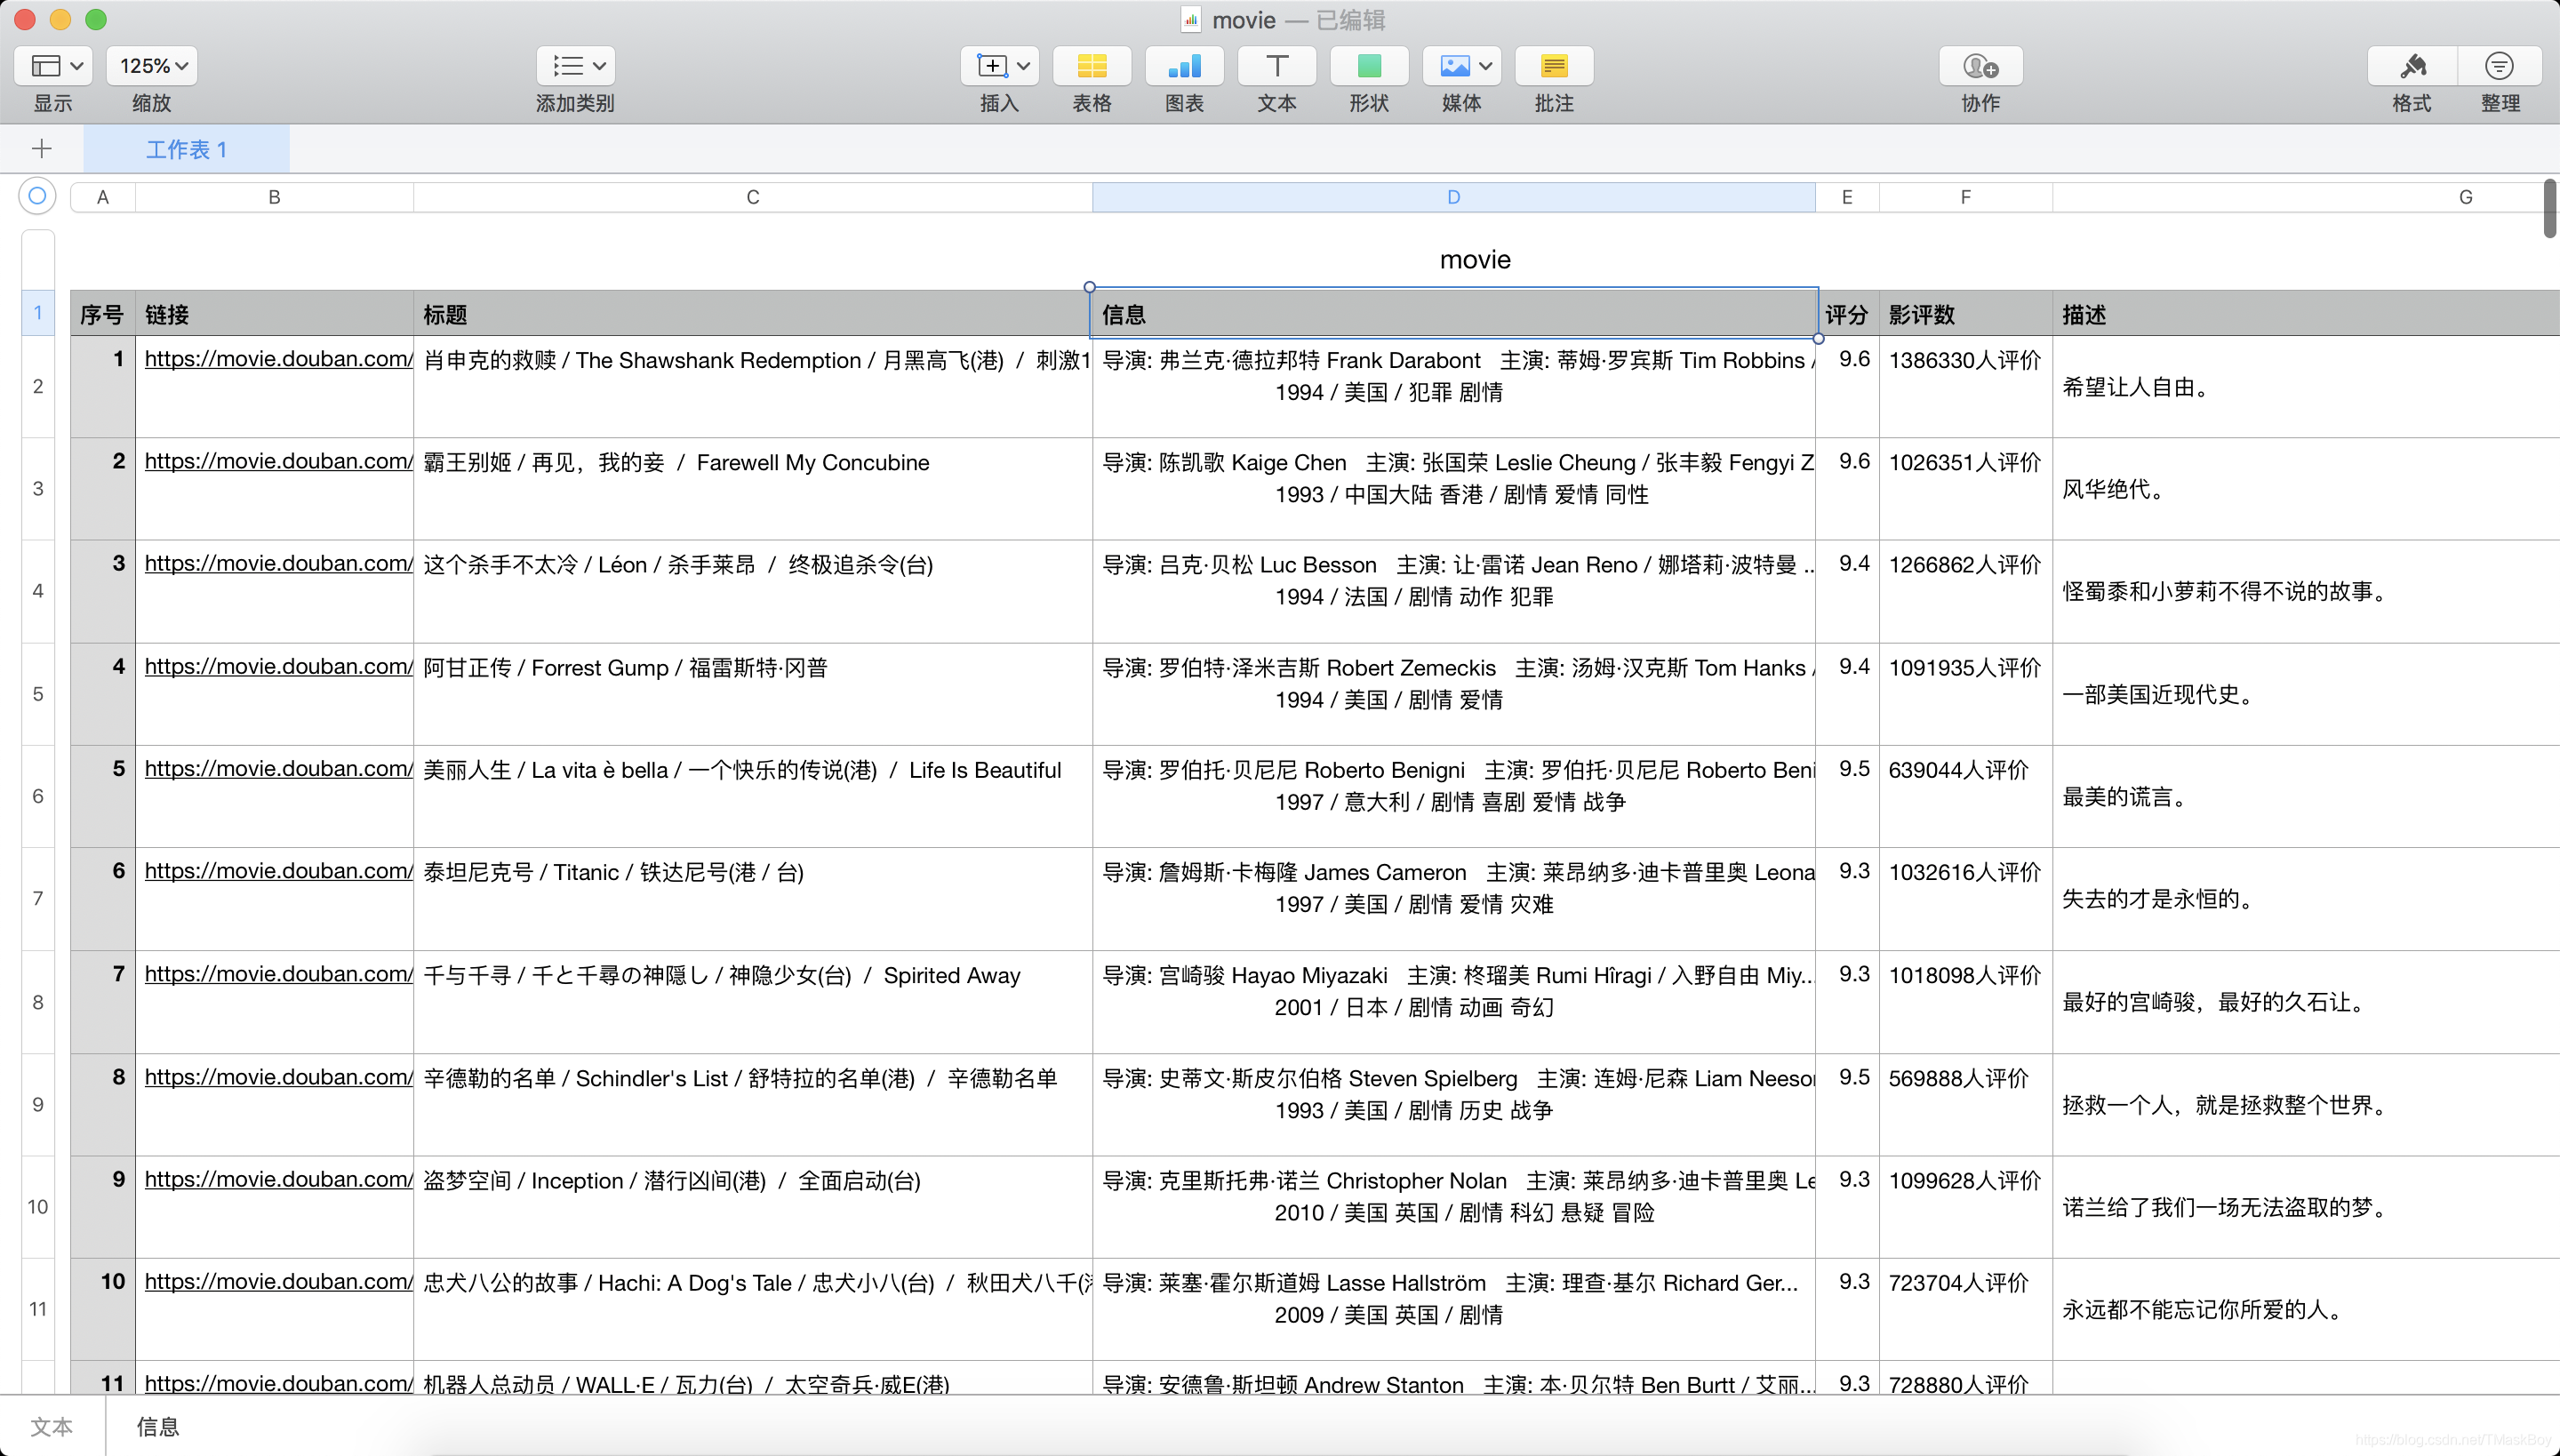Open the douban link for Titanic row

(x=278, y=871)
